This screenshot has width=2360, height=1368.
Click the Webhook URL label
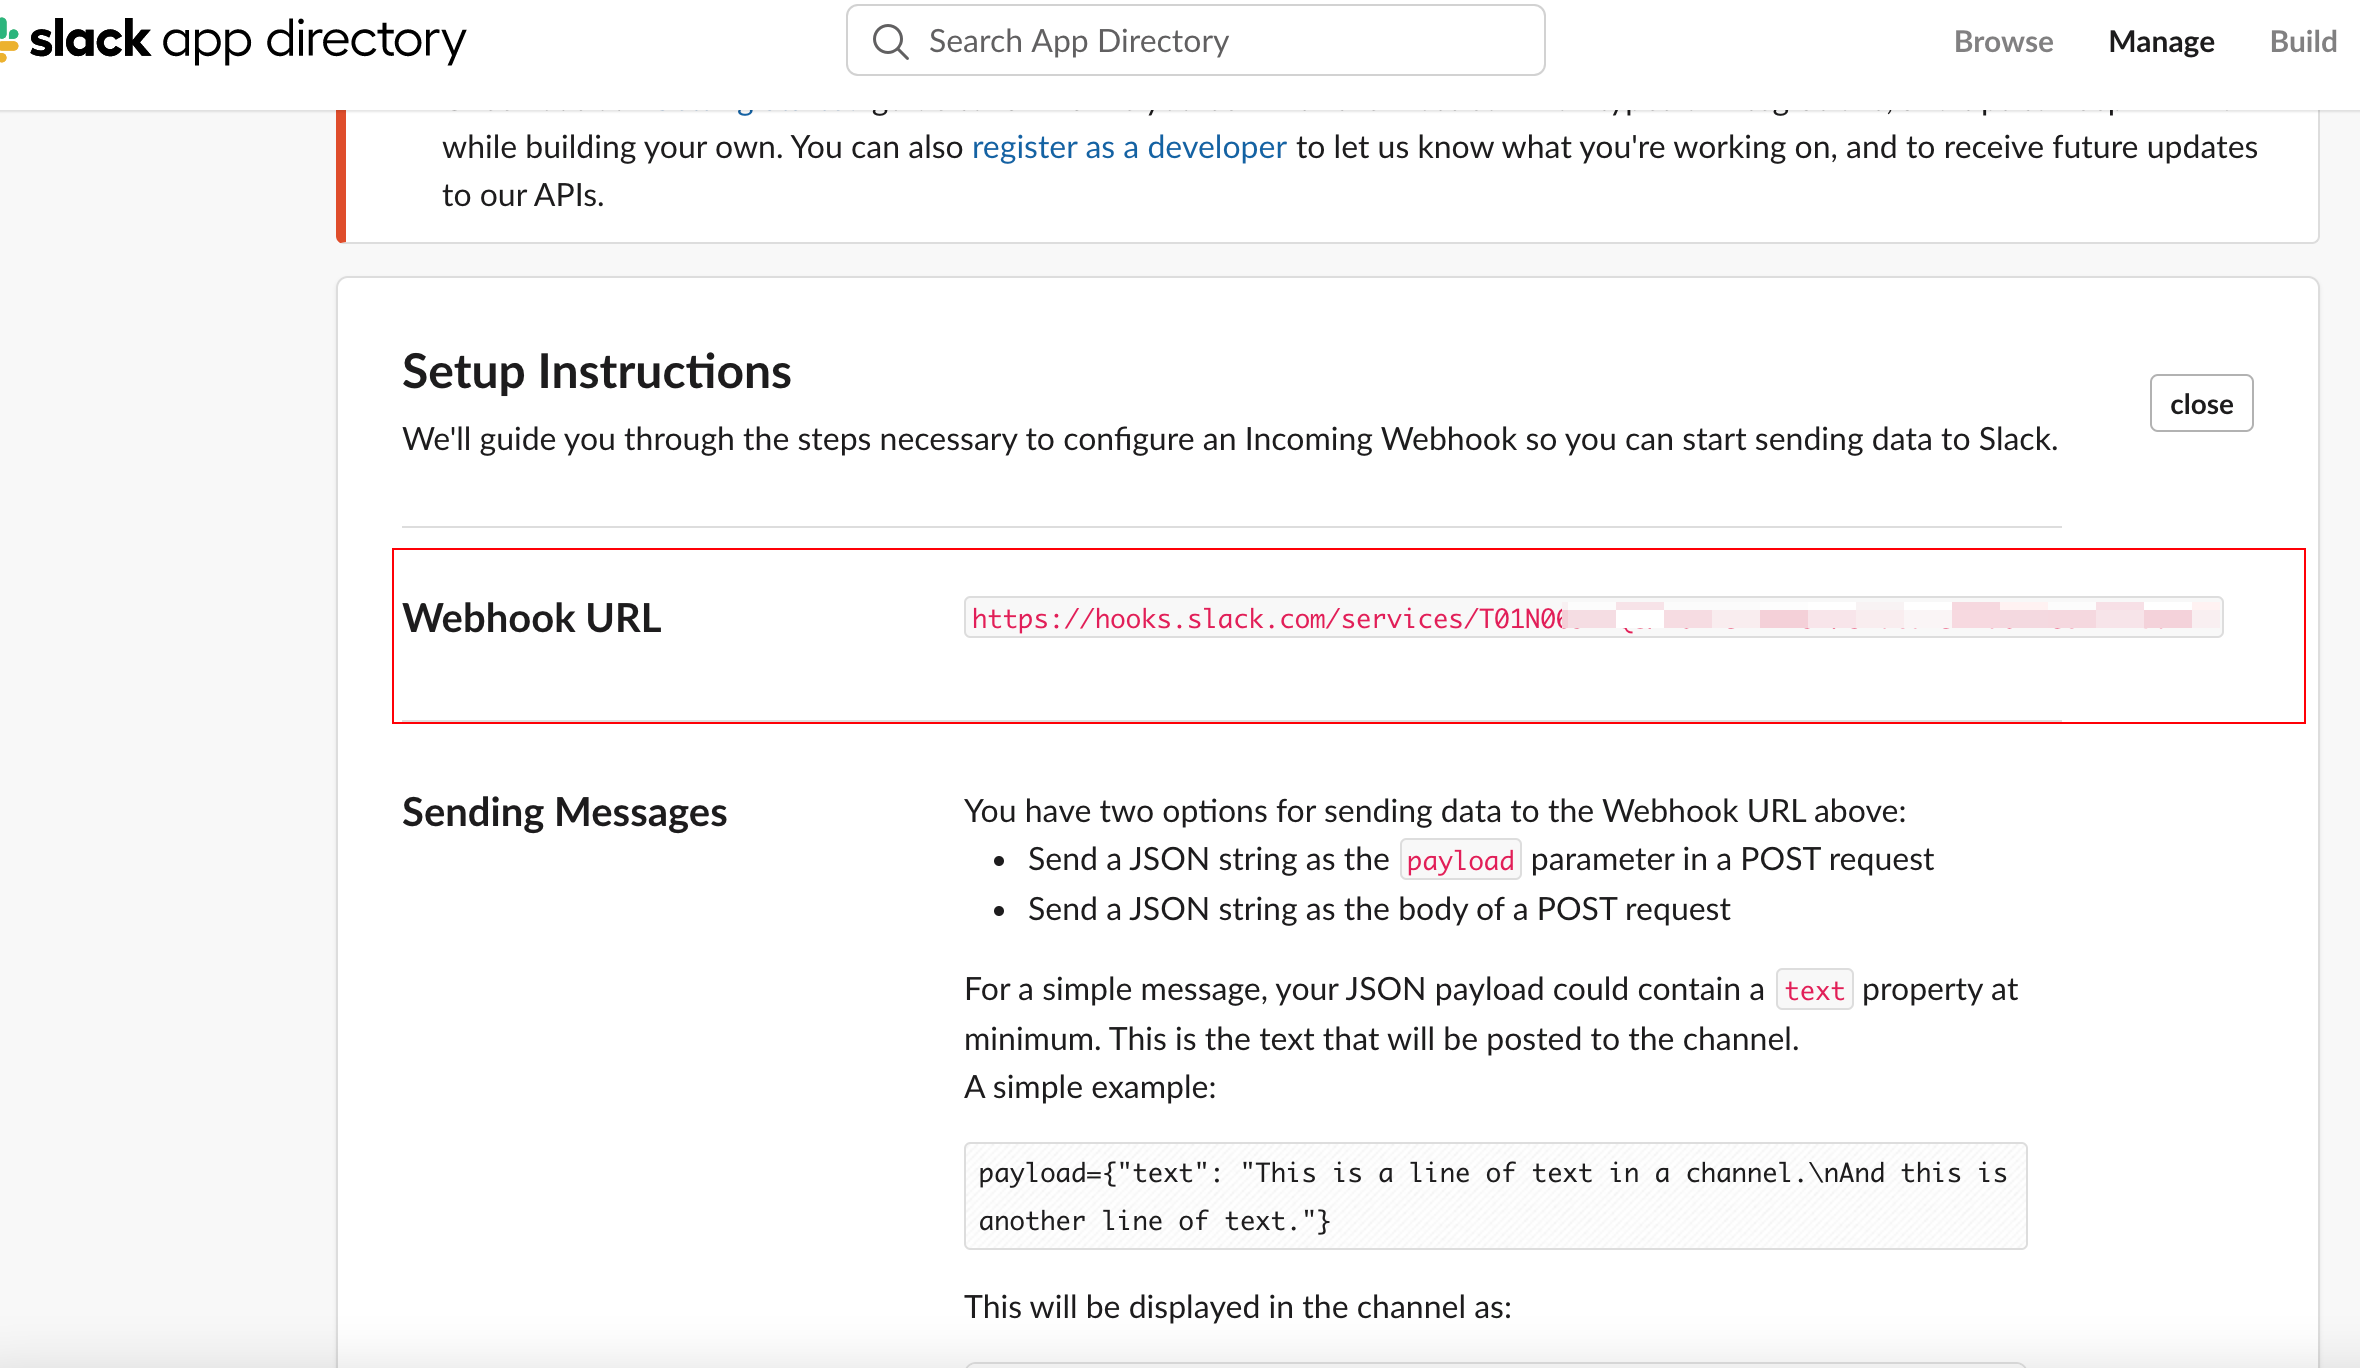click(531, 618)
